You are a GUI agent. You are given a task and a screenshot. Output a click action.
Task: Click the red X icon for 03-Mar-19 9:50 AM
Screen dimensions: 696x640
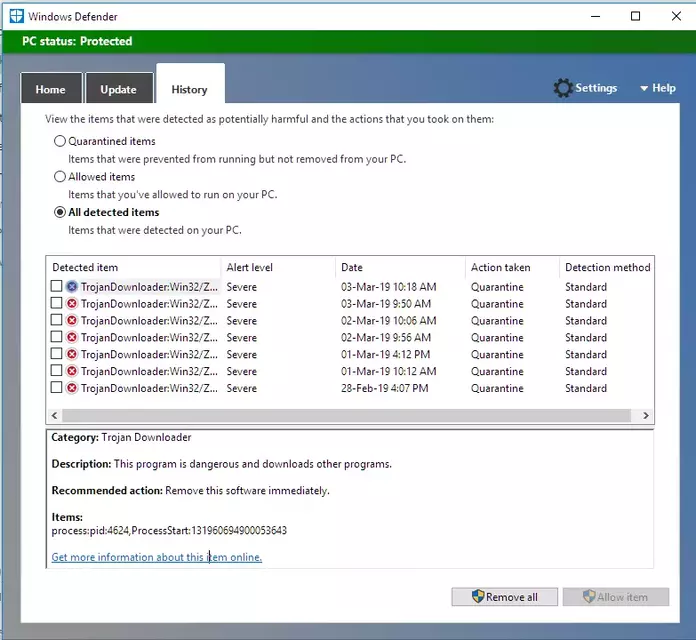click(71, 304)
